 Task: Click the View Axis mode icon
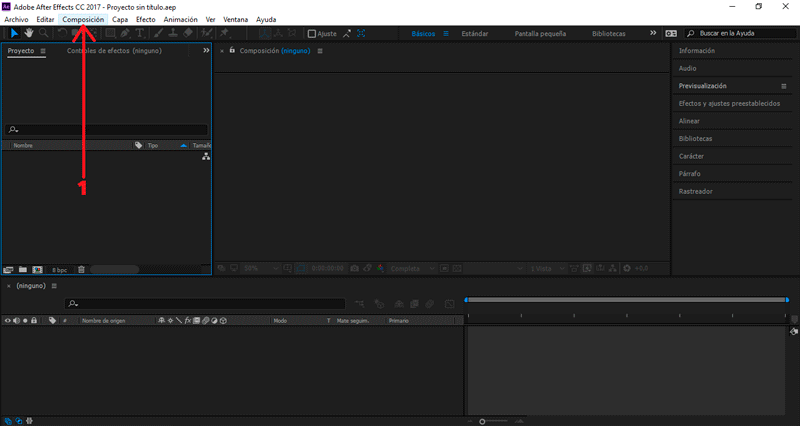pyautogui.click(x=292, y=33)
